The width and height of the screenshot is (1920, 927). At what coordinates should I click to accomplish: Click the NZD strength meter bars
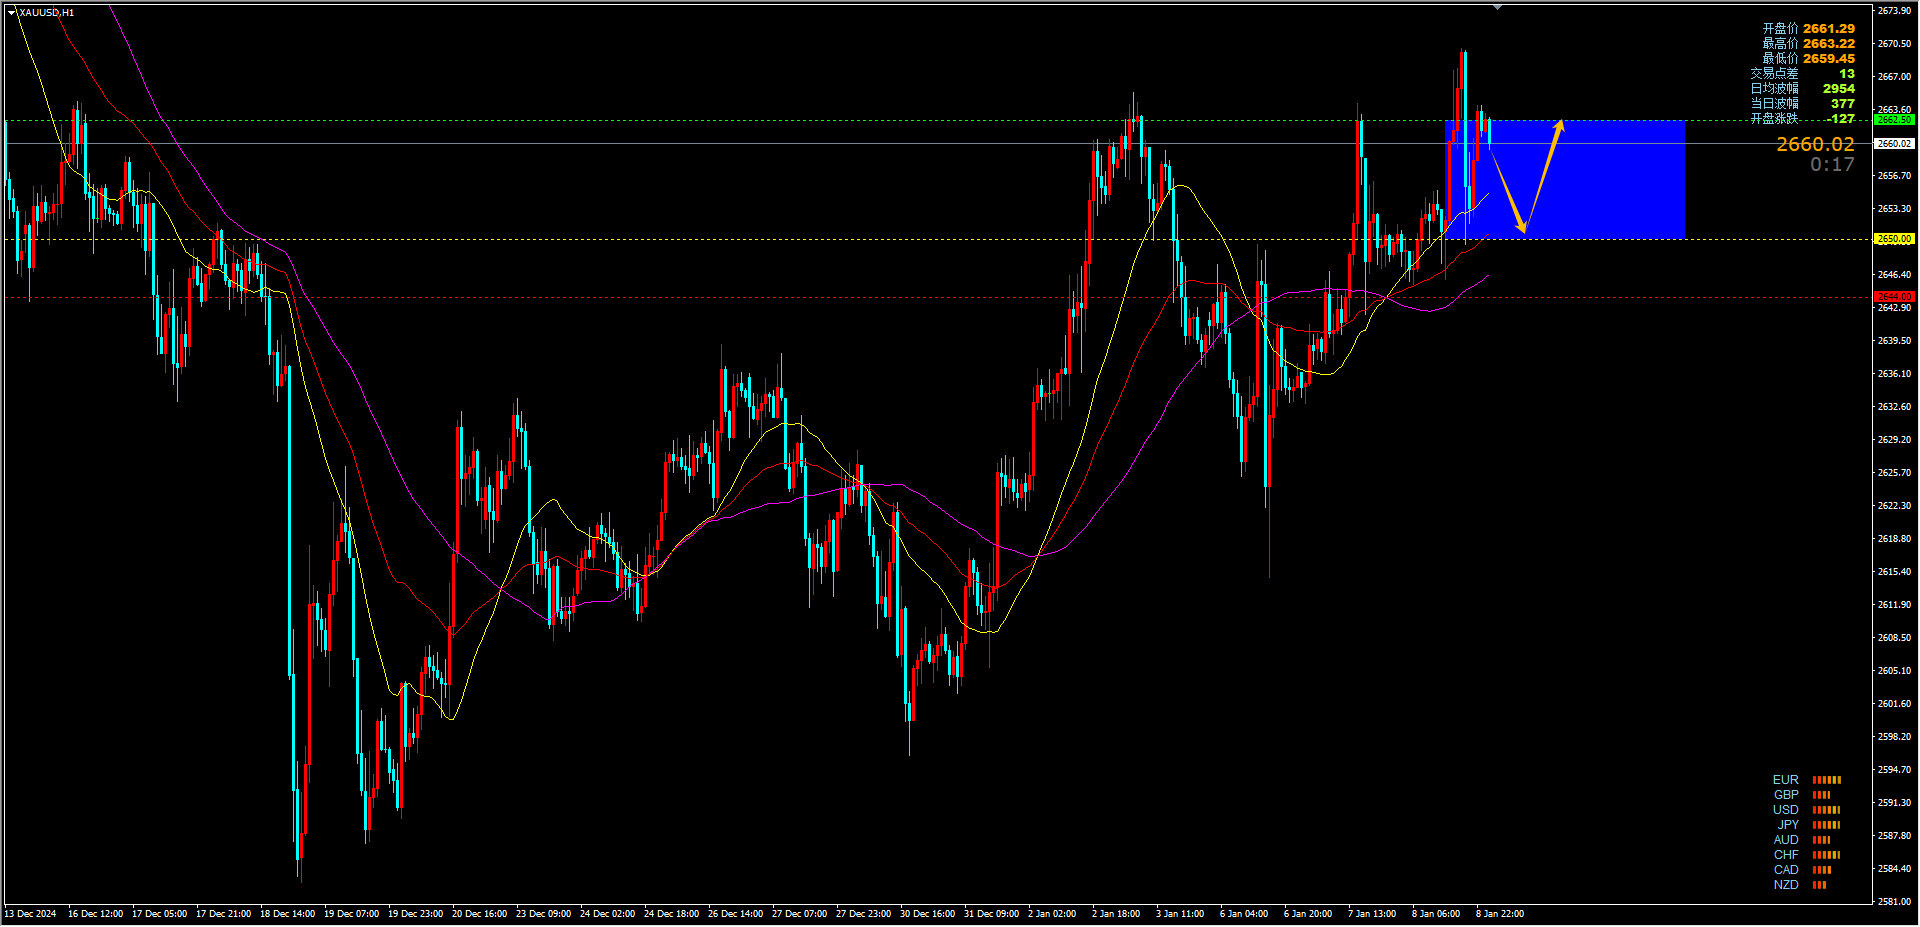click(1820, 885)
